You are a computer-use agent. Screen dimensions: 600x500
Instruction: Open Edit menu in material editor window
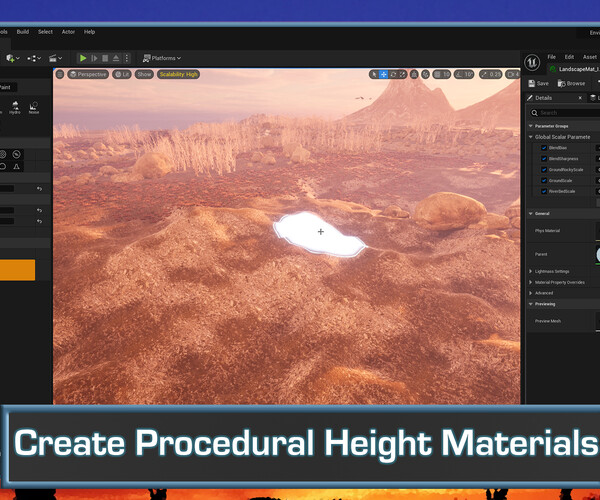[x=569, y=57]
